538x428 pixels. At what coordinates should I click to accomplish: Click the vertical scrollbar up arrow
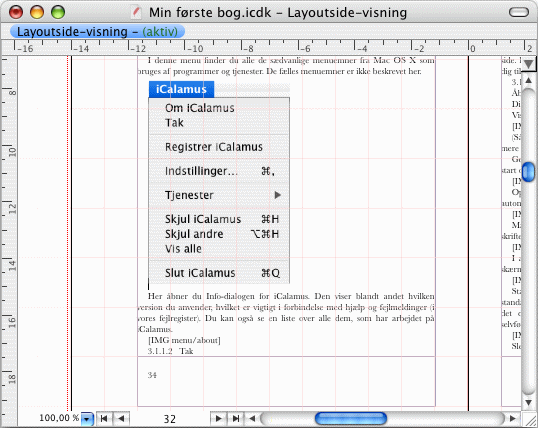[x=529, y=80]
